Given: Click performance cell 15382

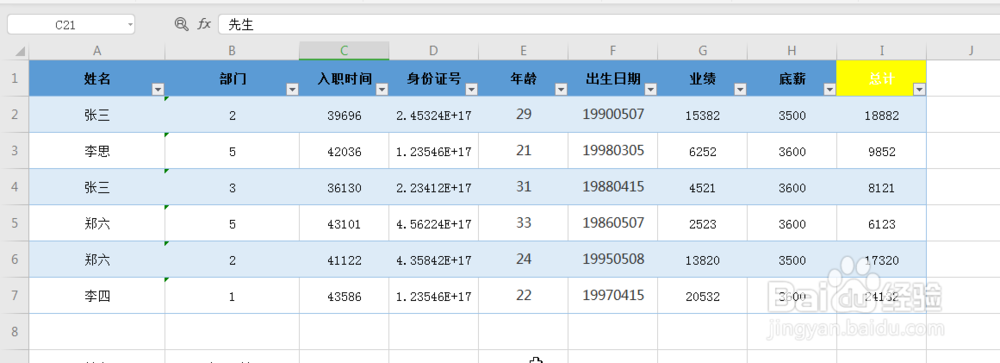Looking at the screenshot, I should coord(703,115).
